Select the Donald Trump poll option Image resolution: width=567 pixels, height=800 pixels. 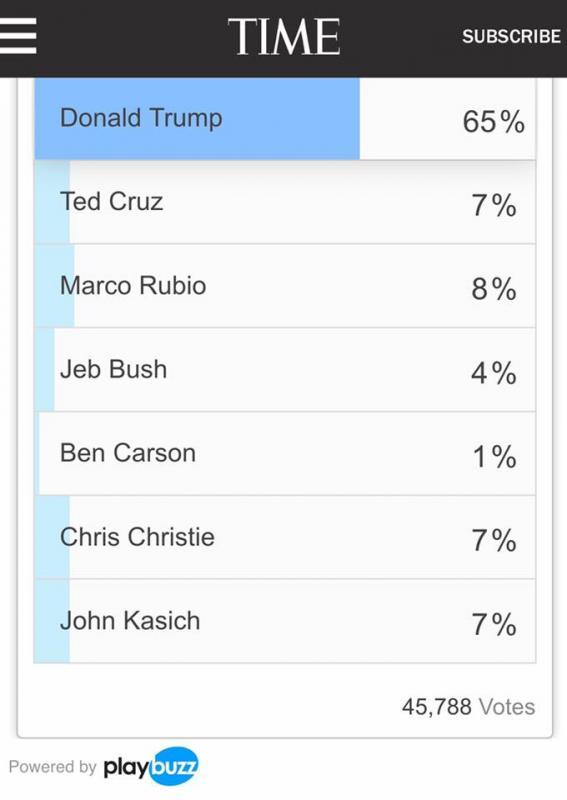285,118
